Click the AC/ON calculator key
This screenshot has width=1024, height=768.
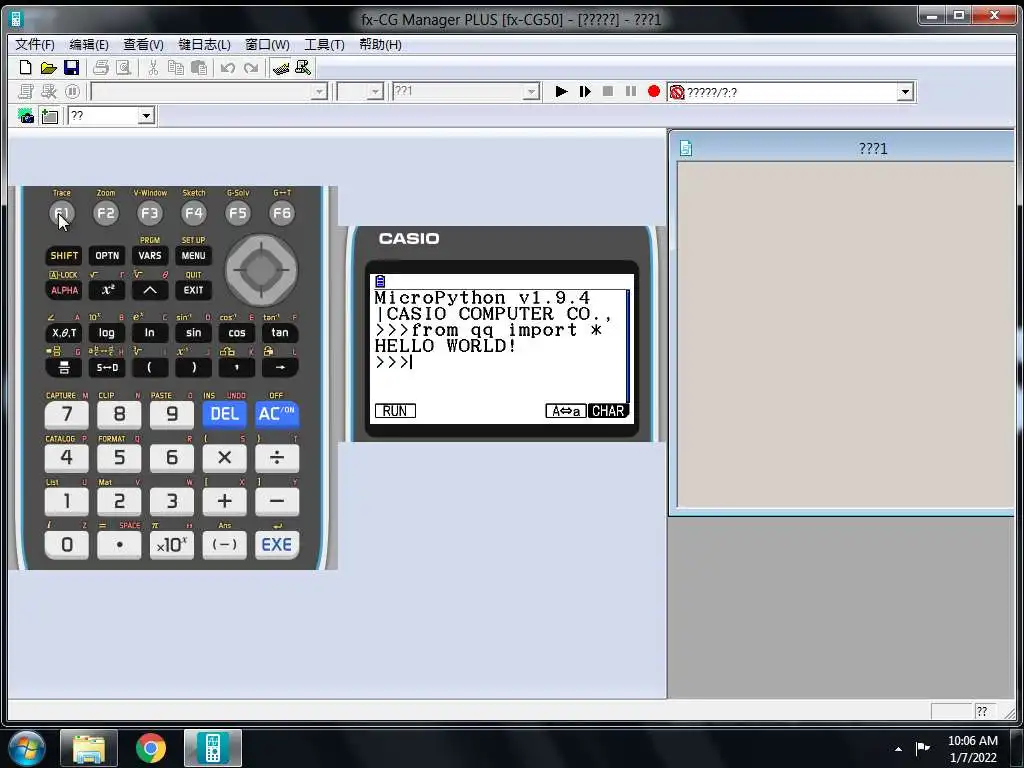click(277, 414)
